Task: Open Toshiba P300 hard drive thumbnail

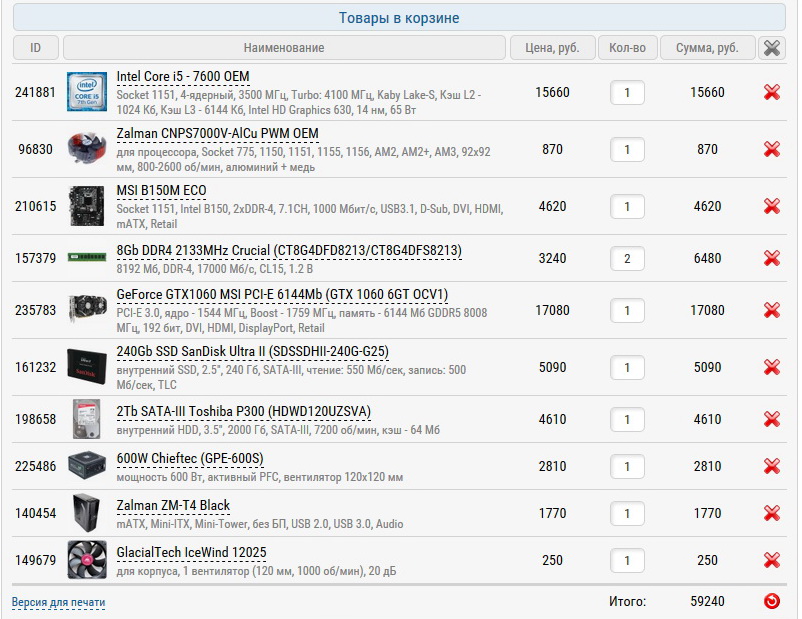Action: 86,419
